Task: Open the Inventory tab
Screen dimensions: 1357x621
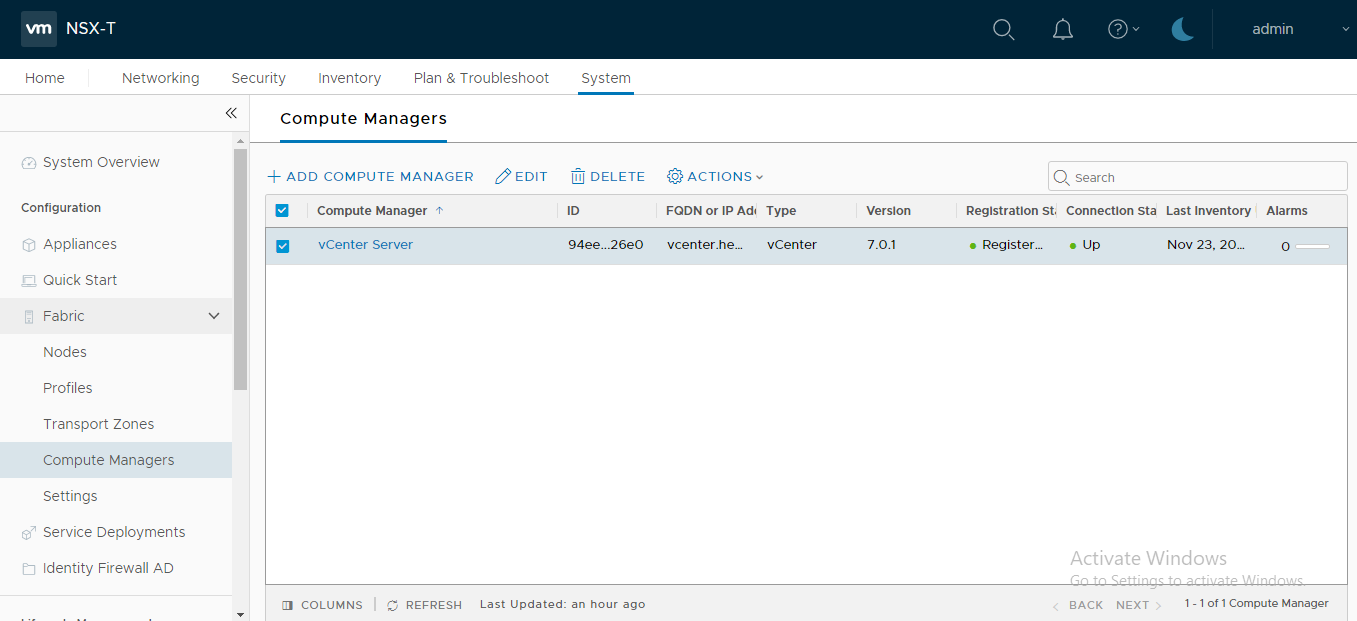Action: tap(349, 78)
